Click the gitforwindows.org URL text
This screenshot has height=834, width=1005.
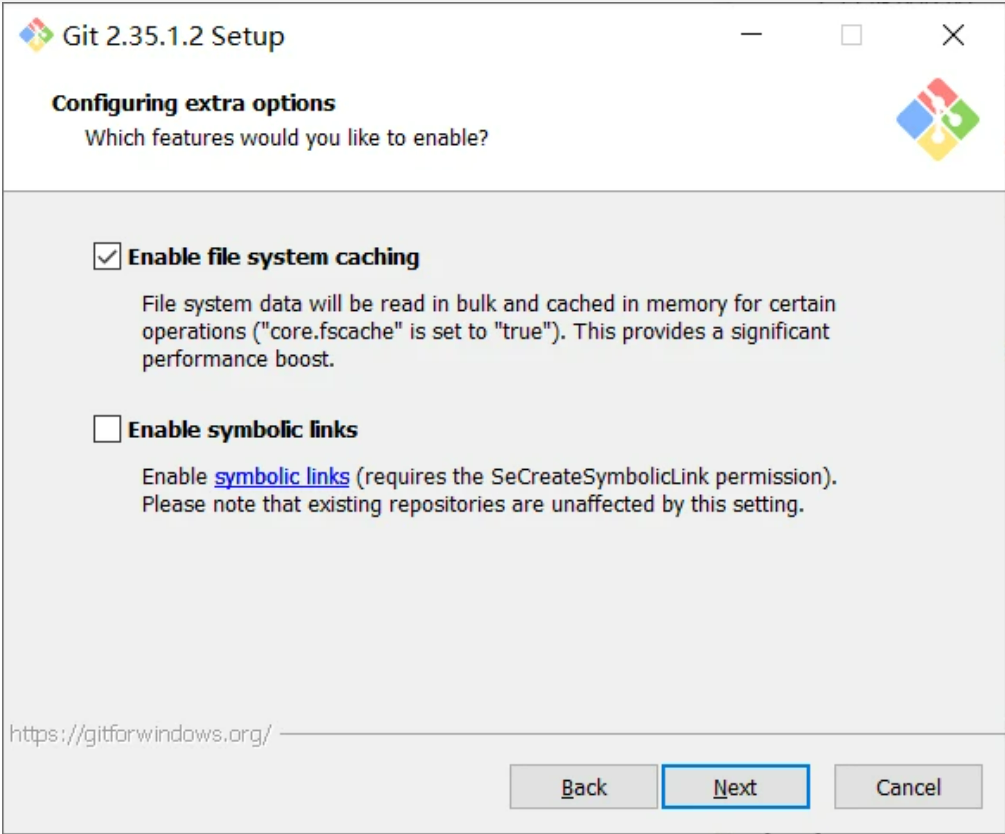[140, 734]
